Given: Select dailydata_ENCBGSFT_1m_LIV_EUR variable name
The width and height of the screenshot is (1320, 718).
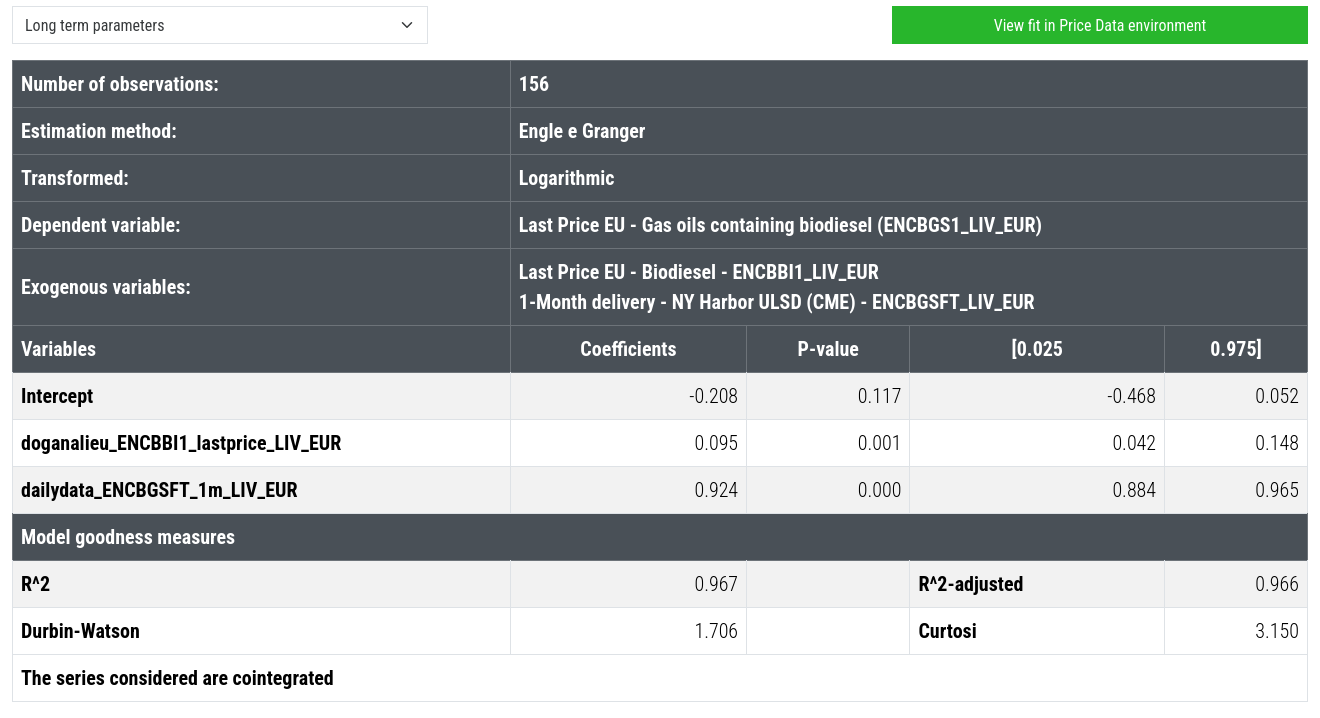Looking at the screenshot, I should coord(159,490).
